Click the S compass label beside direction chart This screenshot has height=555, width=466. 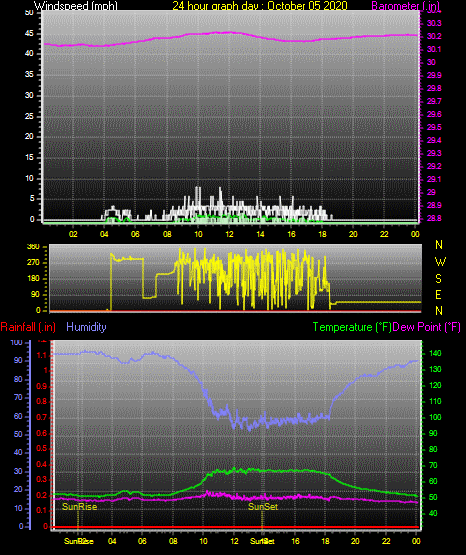point(438,279)
